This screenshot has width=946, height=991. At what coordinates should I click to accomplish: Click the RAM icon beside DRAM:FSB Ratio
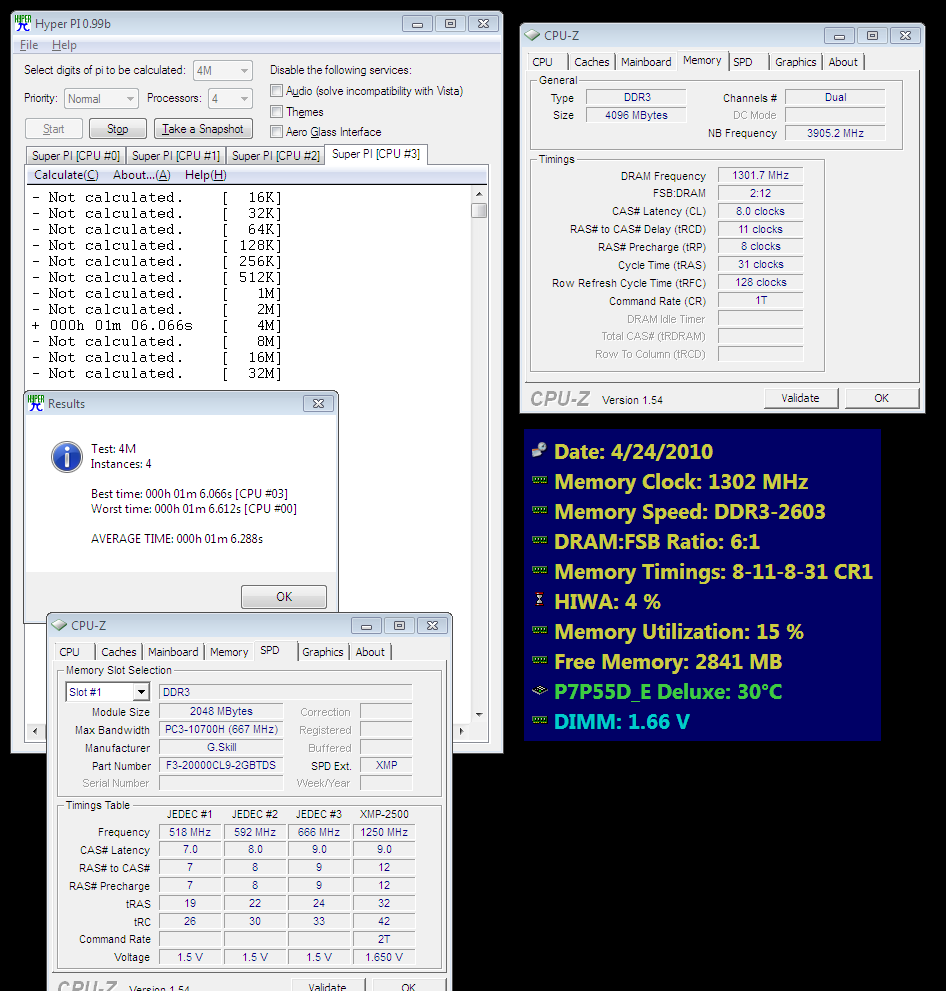[x=539, y=540]
